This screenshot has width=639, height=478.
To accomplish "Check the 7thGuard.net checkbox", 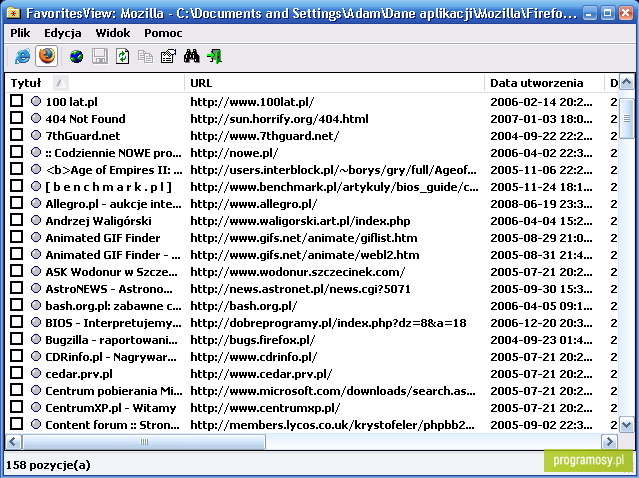I will click(16, 135).
